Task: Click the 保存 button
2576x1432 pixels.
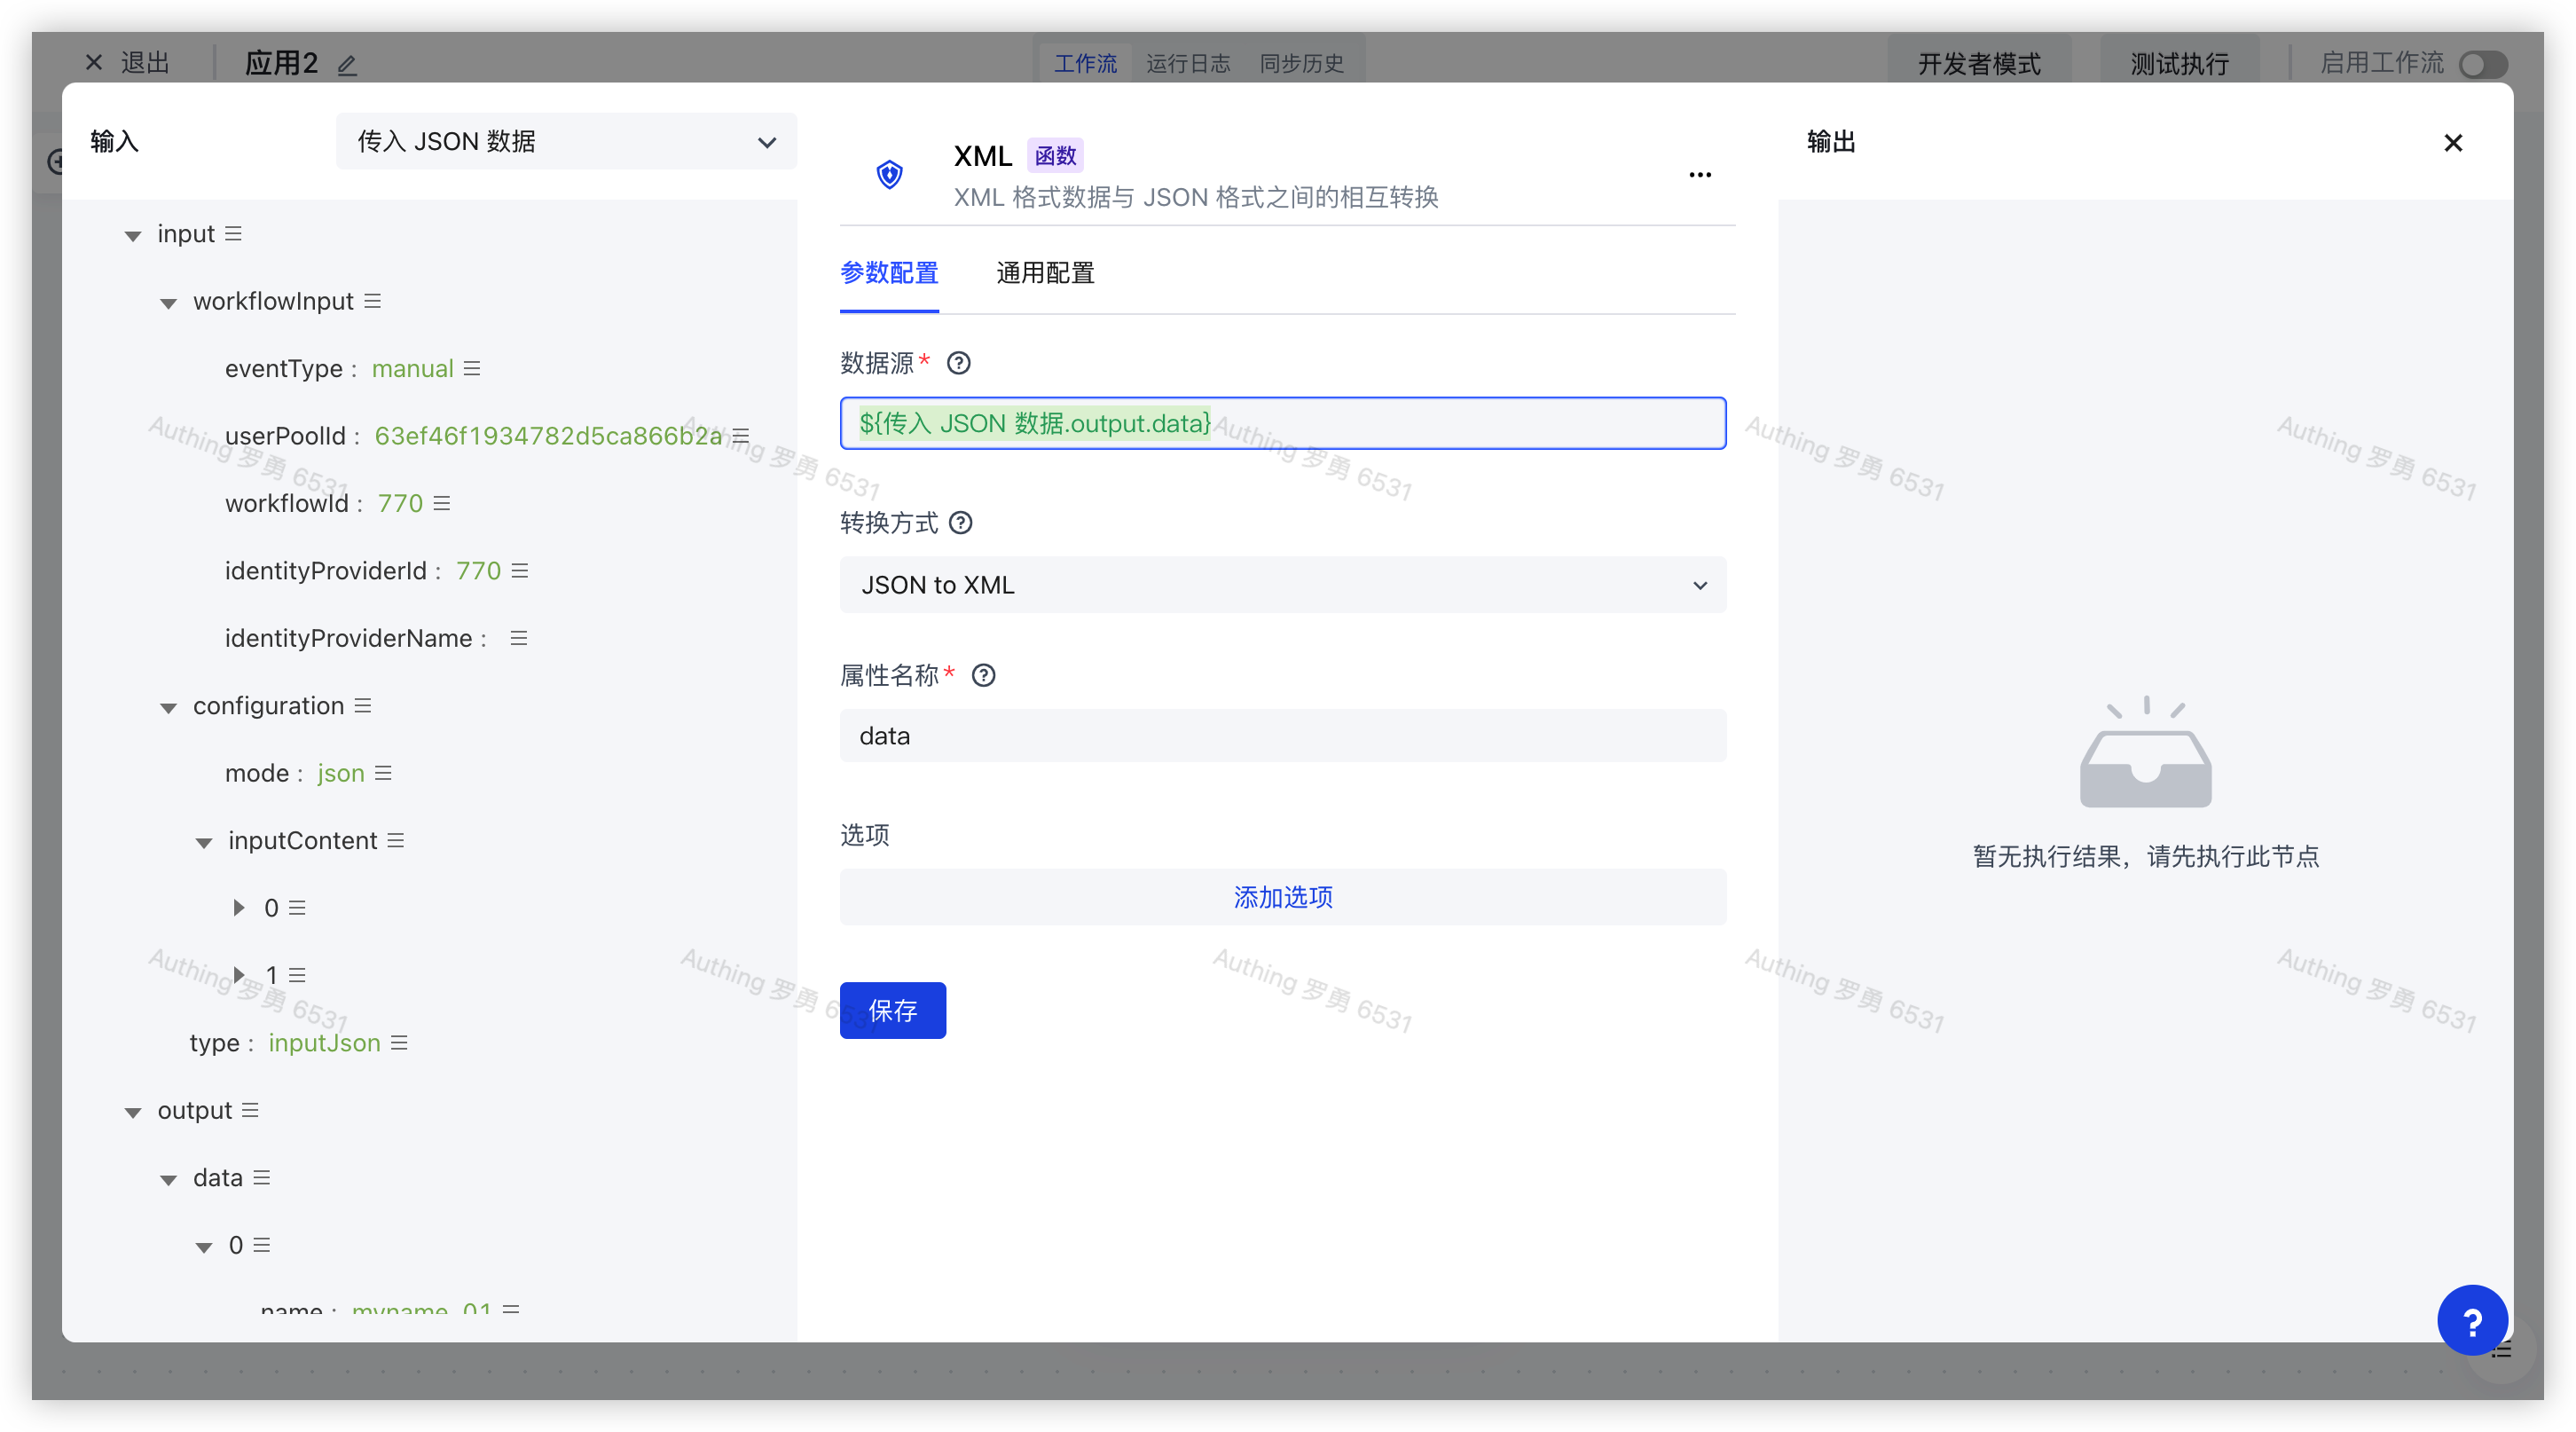Action: (x=892, y=1010)
